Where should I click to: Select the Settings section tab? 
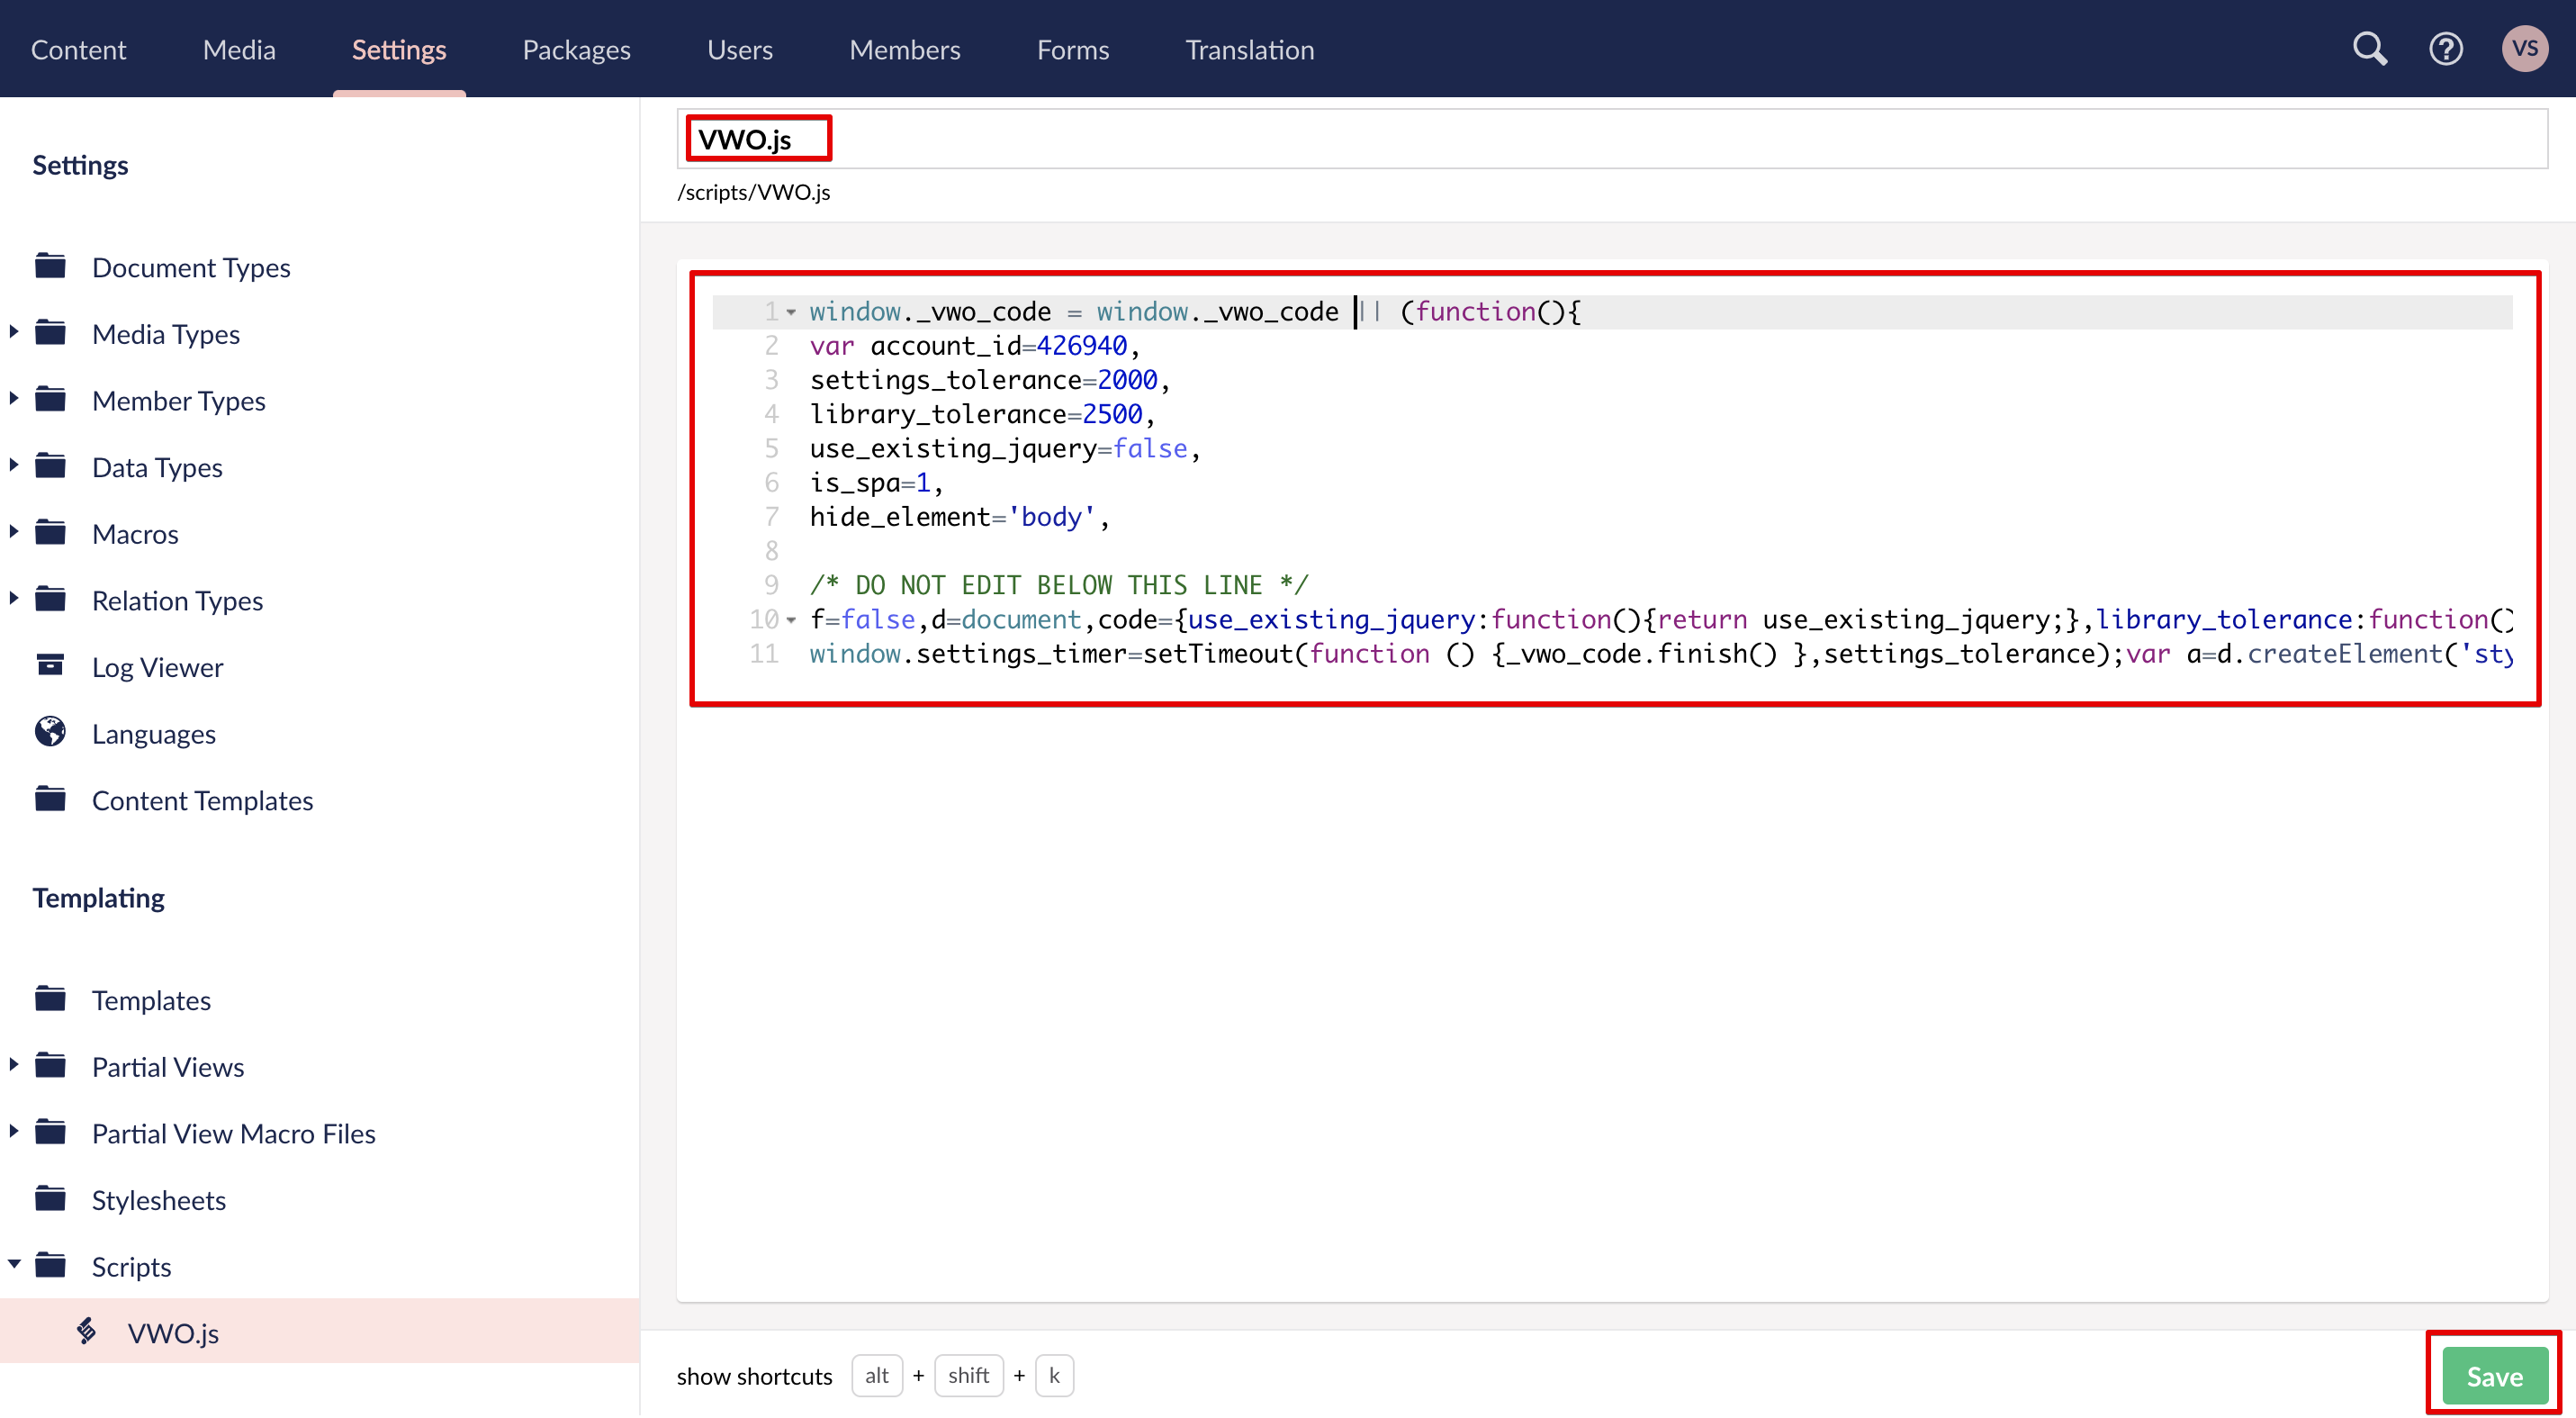(398, 49)
